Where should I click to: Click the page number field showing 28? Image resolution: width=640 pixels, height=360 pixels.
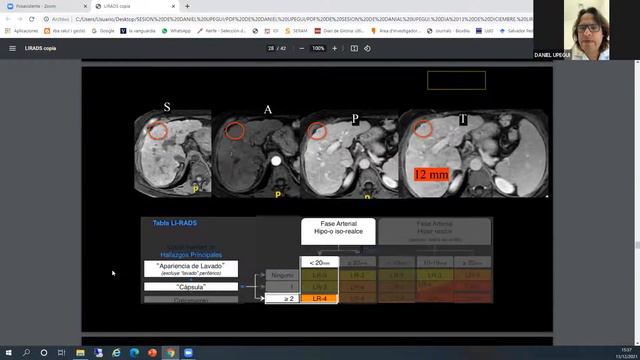tap(271, 48)
